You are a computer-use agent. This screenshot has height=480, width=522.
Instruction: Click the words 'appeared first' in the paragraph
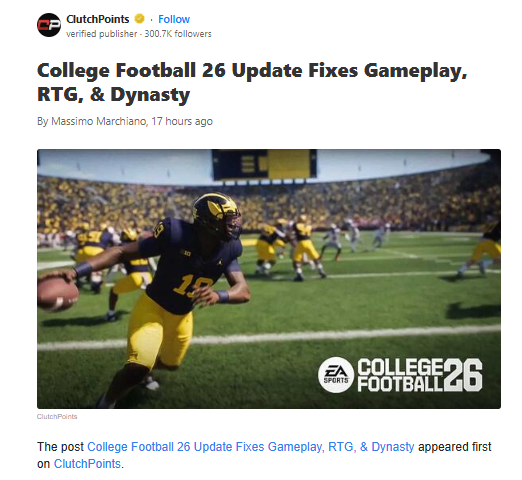coord(454,447)
